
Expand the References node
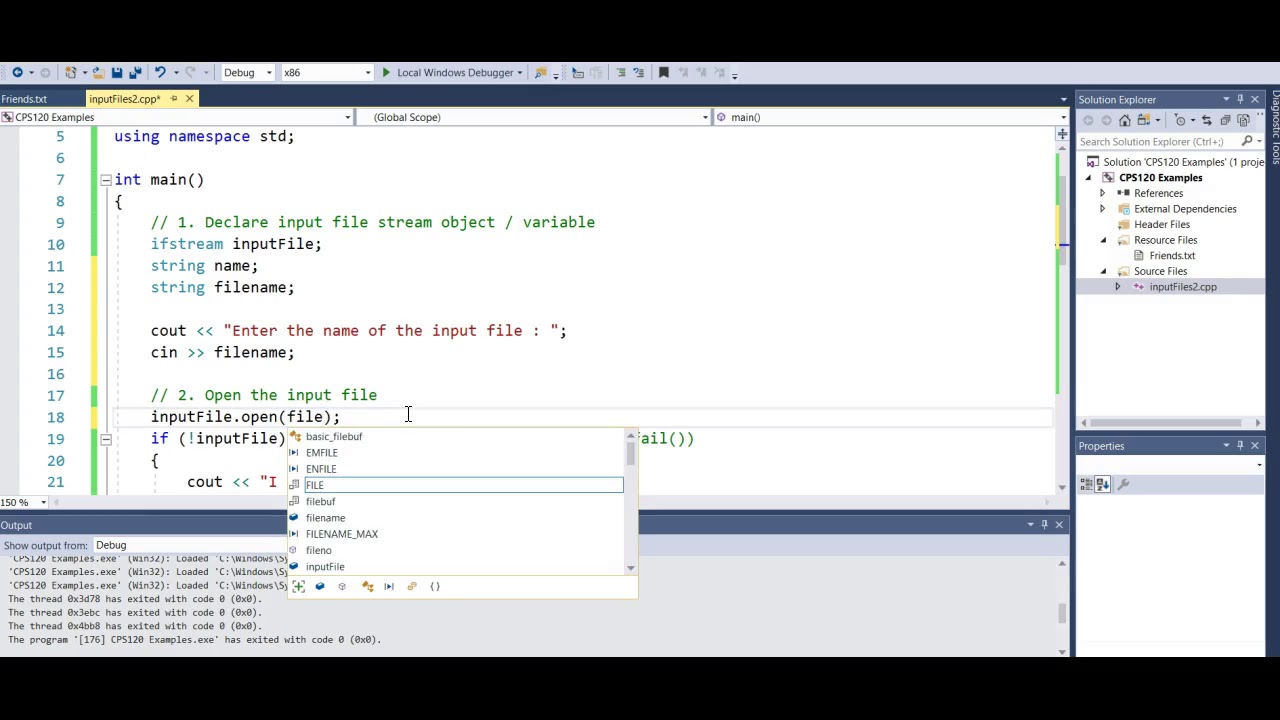tap(1103, 193)
